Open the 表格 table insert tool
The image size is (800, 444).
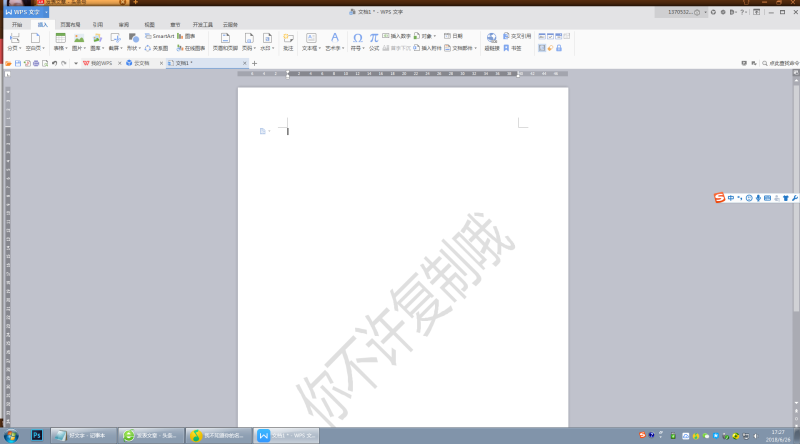[x=60, y=41]
